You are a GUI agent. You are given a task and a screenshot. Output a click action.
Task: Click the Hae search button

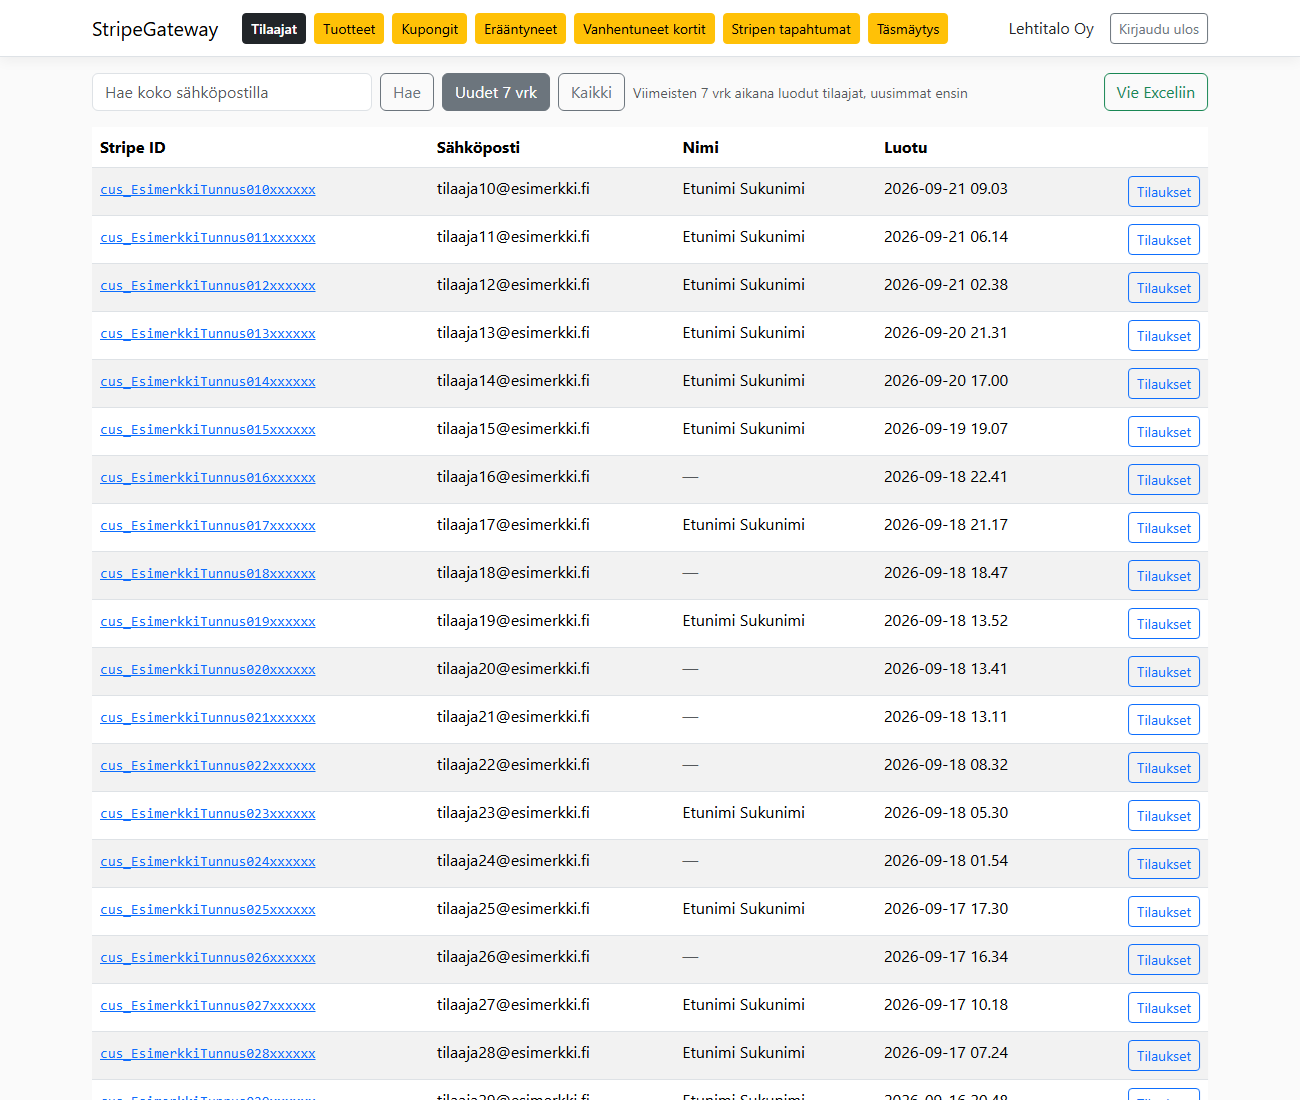[407, 92]
